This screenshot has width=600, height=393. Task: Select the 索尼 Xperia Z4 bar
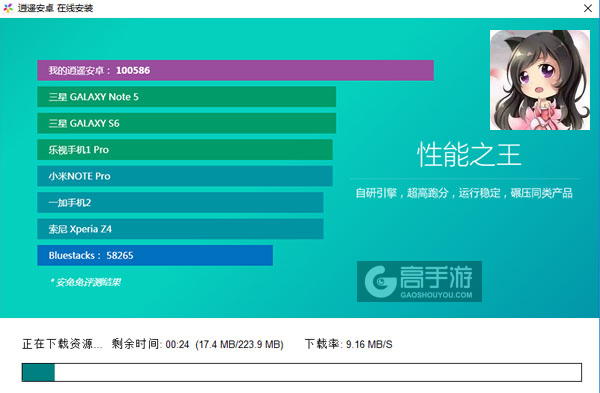click(x=180, y=229)
